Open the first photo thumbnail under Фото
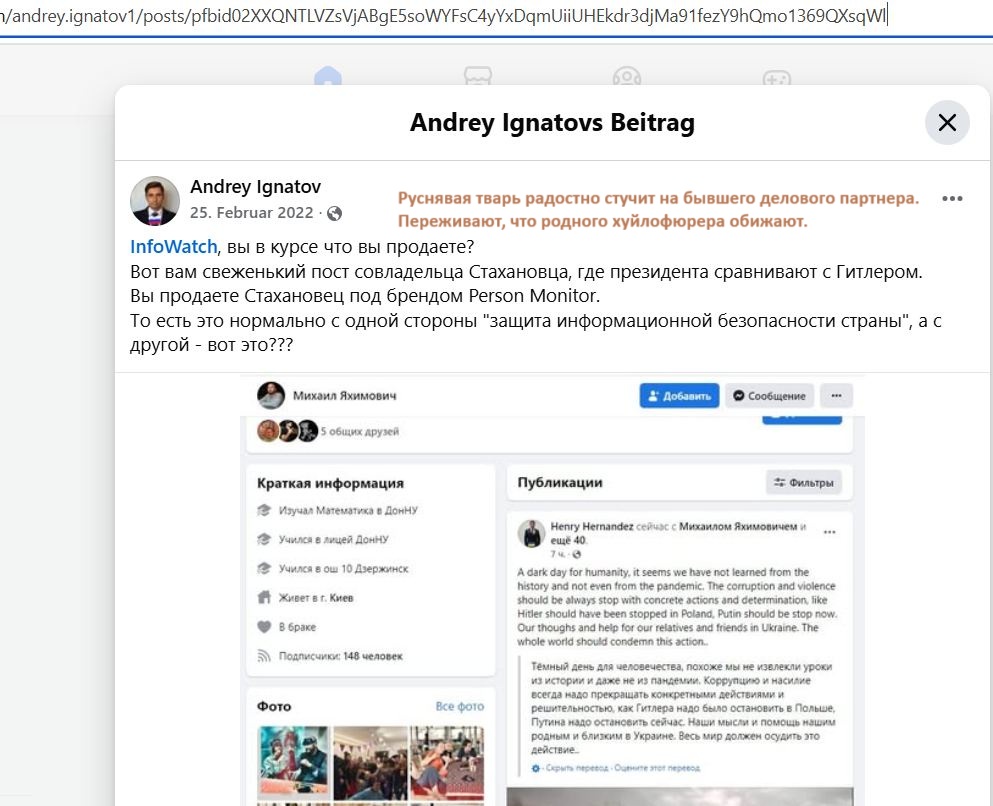 tap(294, 762)
